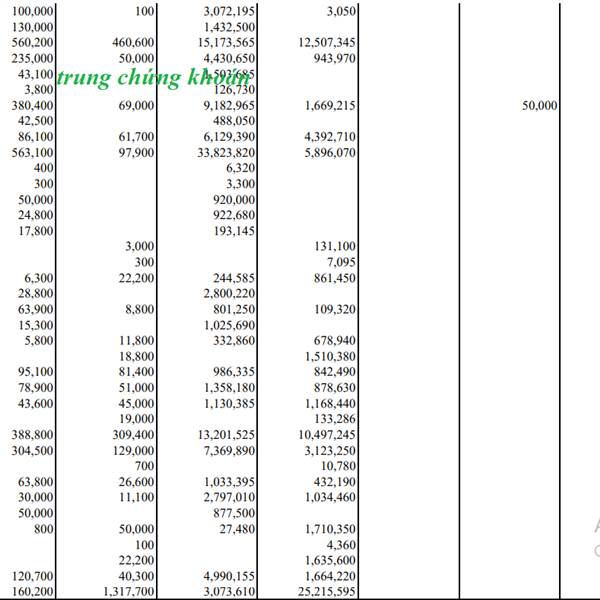This screenshot has width=600, height=600.
Task: Select the value 1,432,500
Action: click(x=229, y=27)
